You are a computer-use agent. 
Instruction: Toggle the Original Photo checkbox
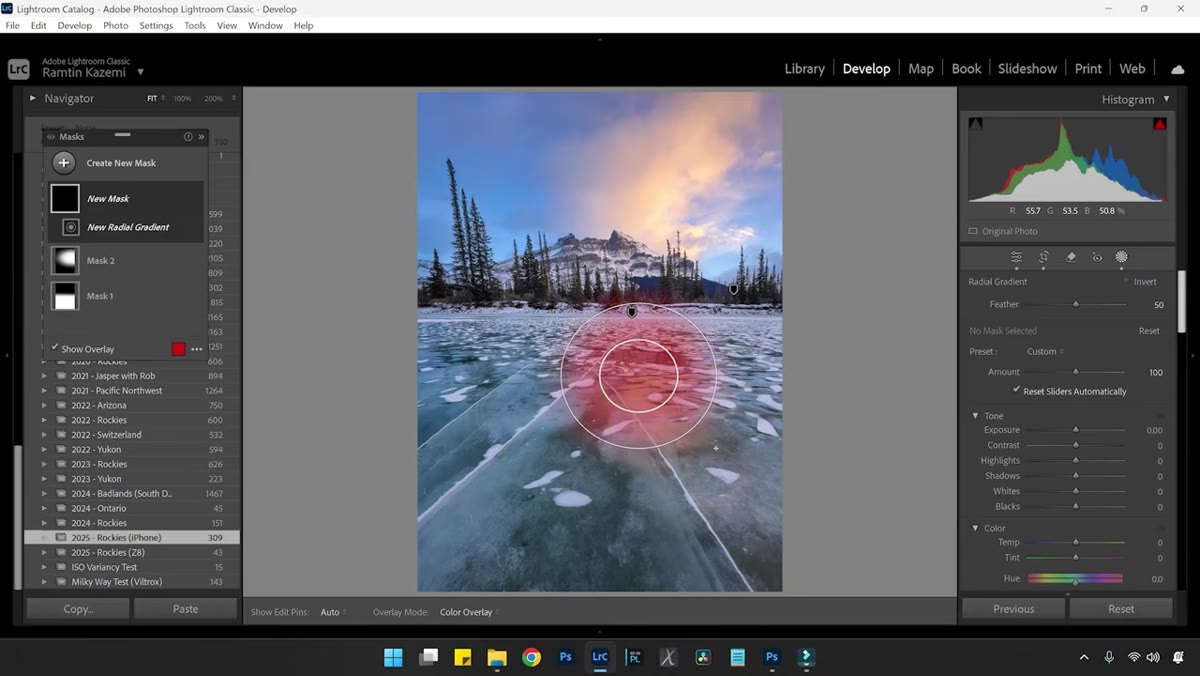973,231
